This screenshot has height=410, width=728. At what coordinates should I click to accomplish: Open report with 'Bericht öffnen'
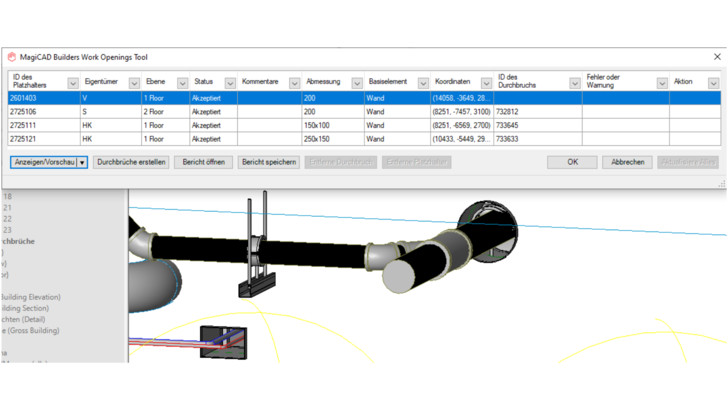pos(203,162)
